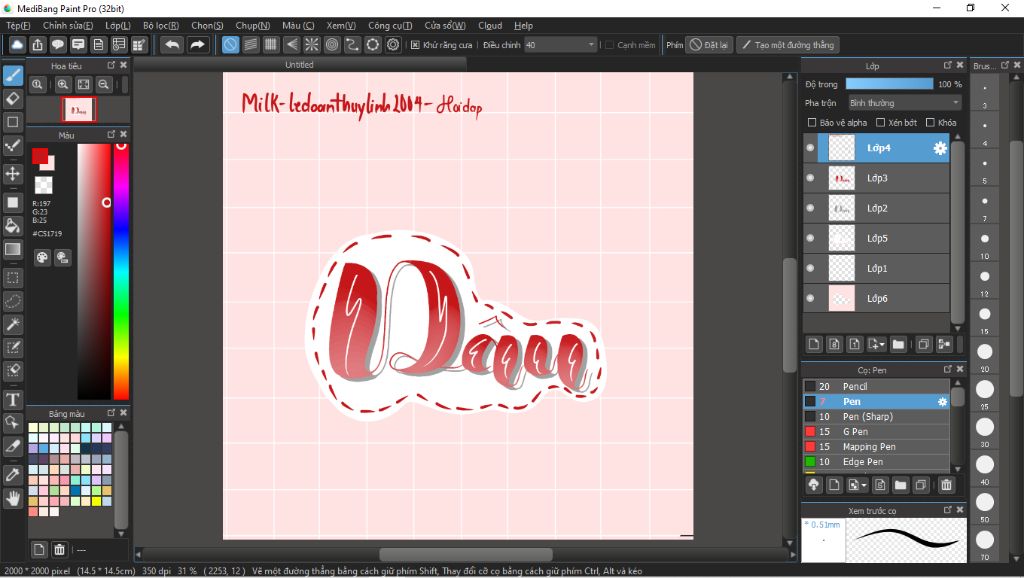This screenshot has width=1024, height=578.
Task: Click the rainbow hue slider bar
Action: pos(121,271)
